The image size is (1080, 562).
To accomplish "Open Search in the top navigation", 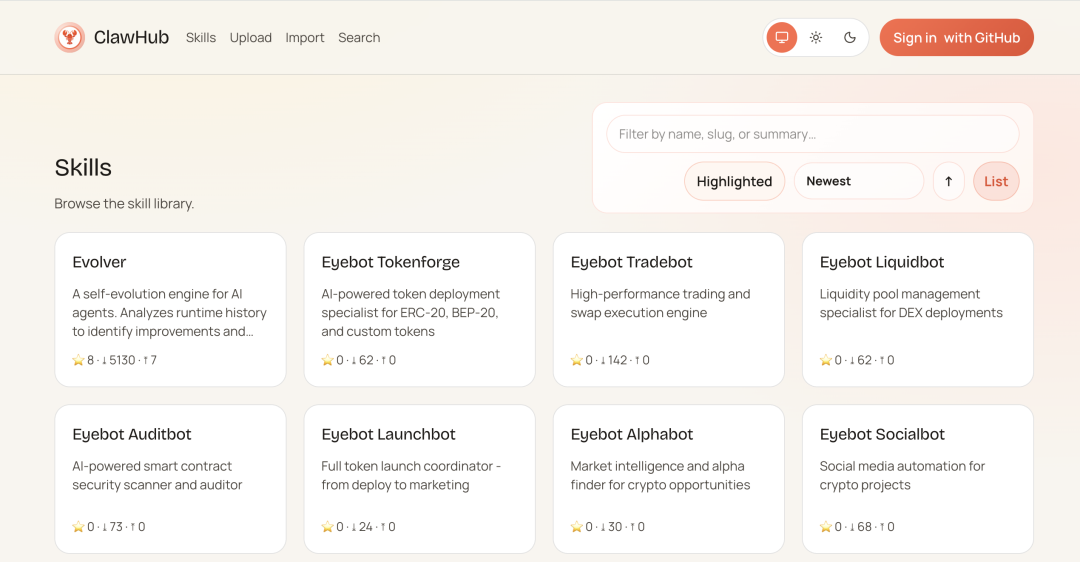I will coord(359,38).
